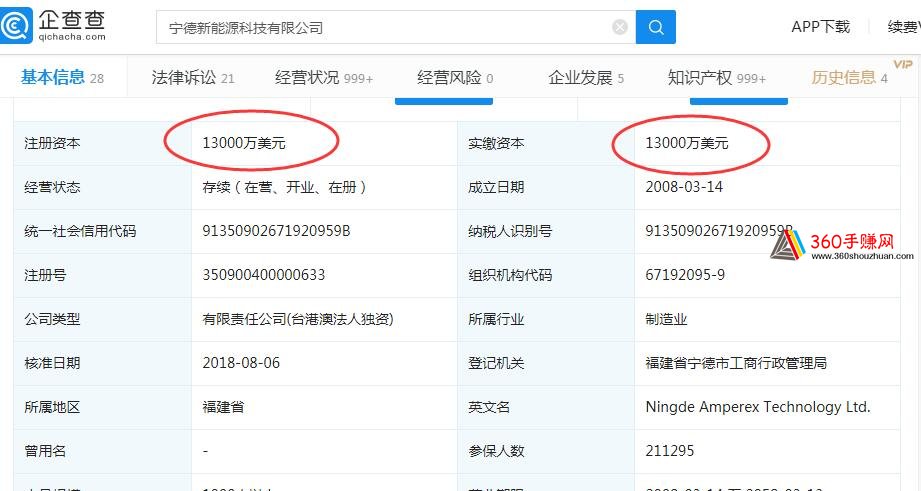Click the 组织机构代码 label

pos(510,275)
